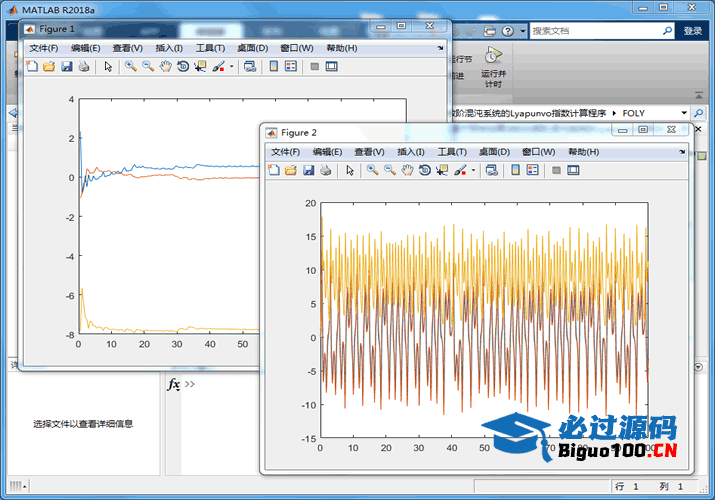Click Open File icon in Figure 1 toolbar
This screenshot has height=500, width=715.
tap(49, 67)
